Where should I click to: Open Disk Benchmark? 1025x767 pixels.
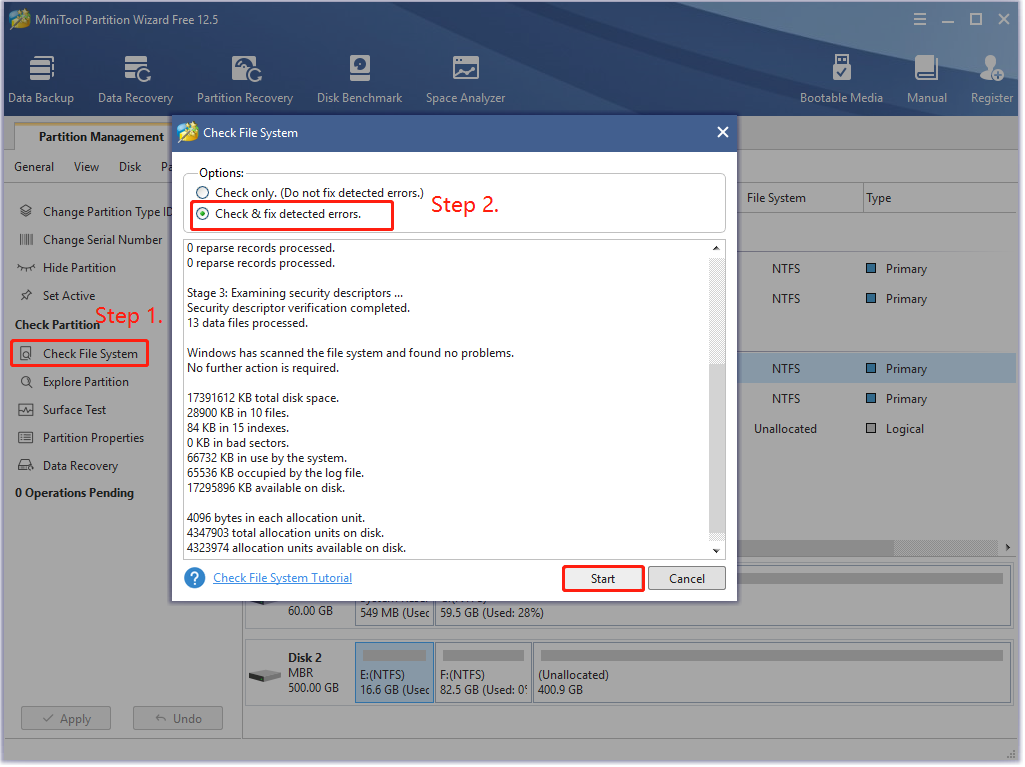point(360,79)
